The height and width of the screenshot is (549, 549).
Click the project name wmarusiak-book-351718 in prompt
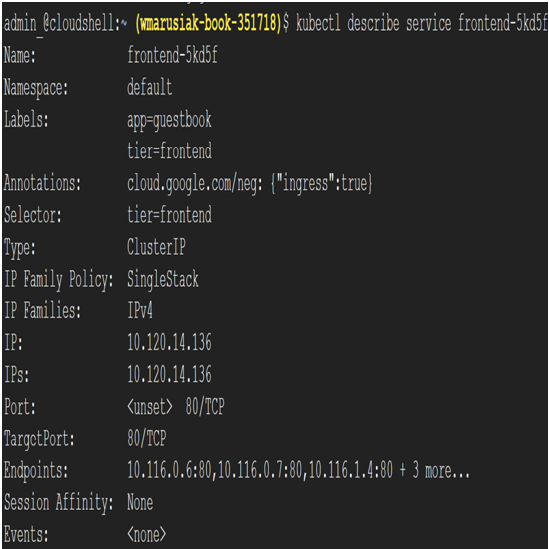coord(208,24)
